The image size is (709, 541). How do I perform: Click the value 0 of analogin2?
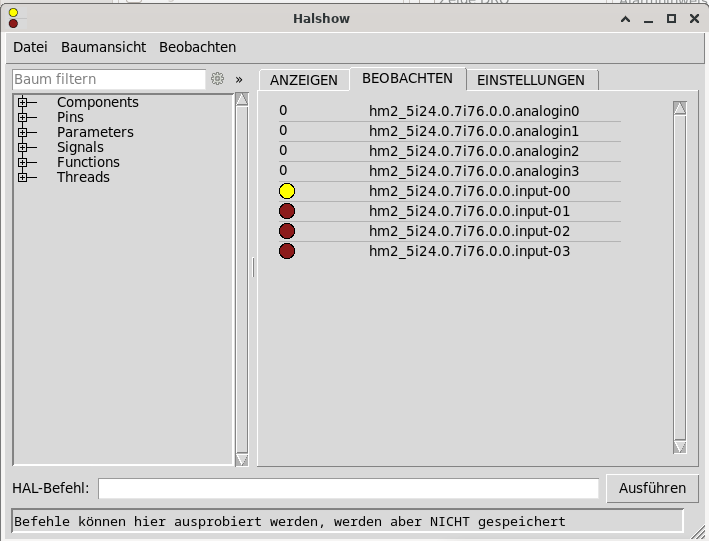[x=283, y=150]
